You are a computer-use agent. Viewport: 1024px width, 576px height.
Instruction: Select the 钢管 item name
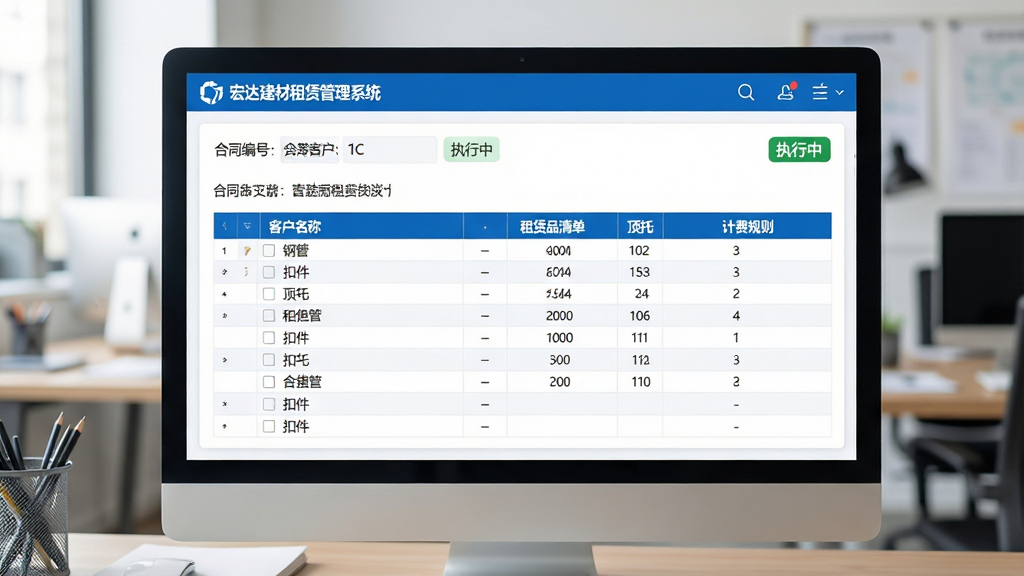click(296, 251)
